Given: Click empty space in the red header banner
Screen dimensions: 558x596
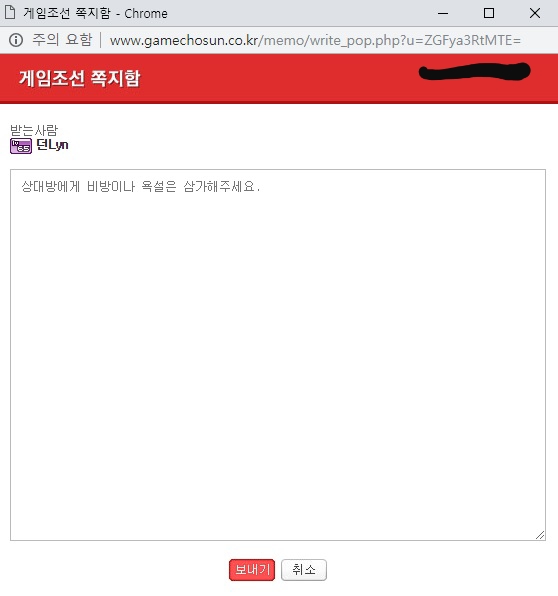Looking at the screenshot, I should pyautogui.click(x=277, y=78).
